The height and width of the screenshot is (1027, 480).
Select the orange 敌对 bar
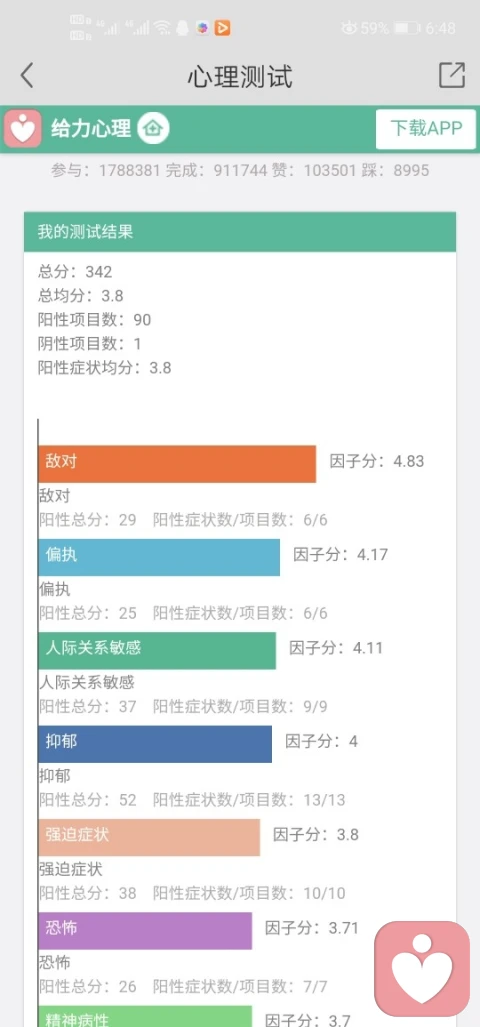(177, 464)
